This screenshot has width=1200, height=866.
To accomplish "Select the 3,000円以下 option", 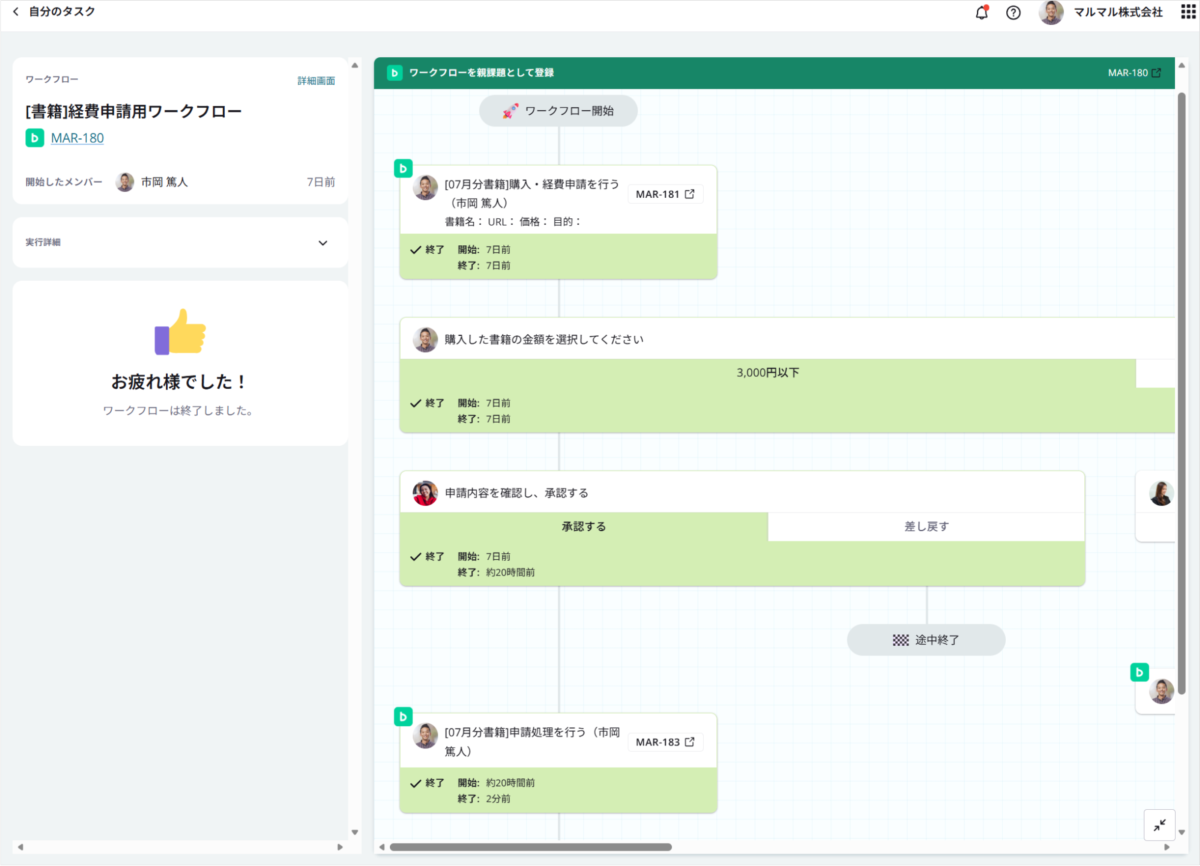I will [768, 373].
